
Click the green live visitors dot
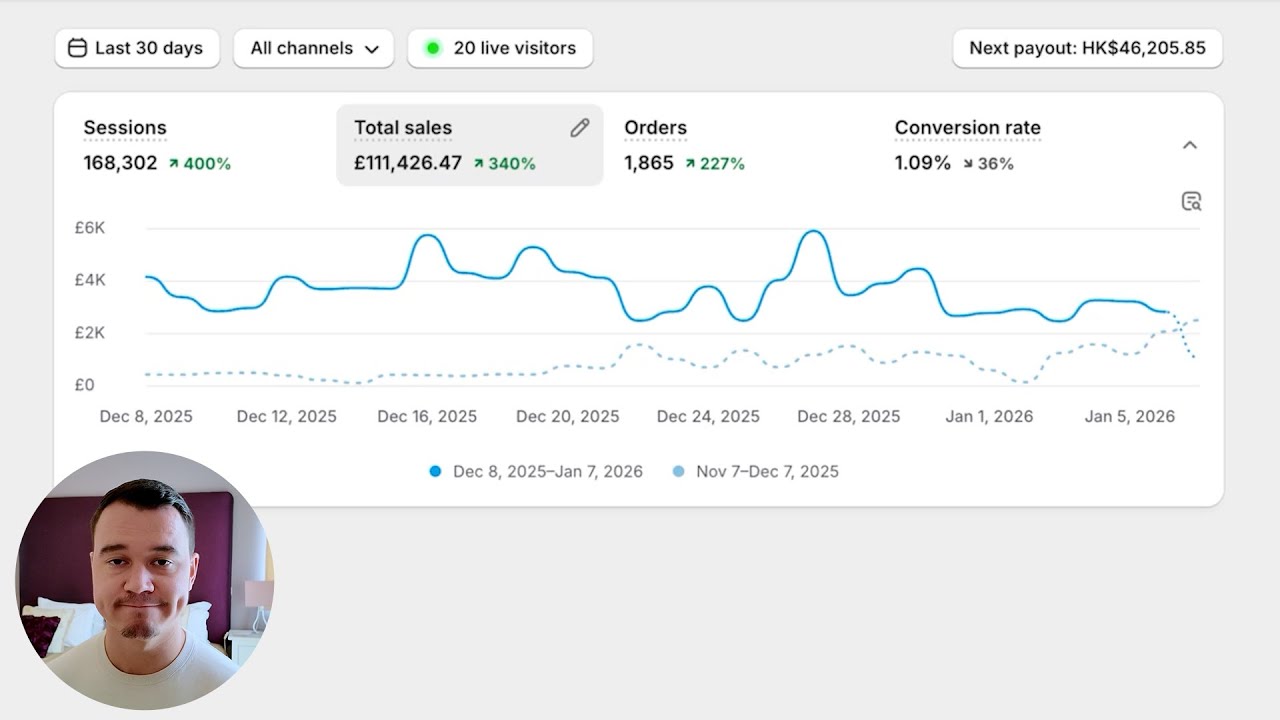coord(433,48)
